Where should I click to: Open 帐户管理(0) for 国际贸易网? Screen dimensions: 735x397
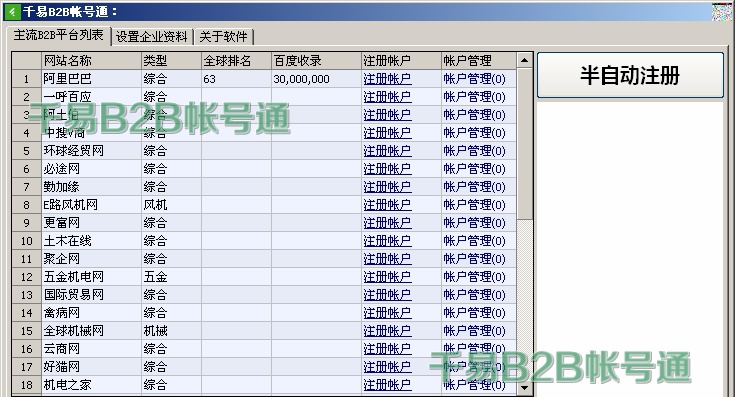[x=474, y=295]
